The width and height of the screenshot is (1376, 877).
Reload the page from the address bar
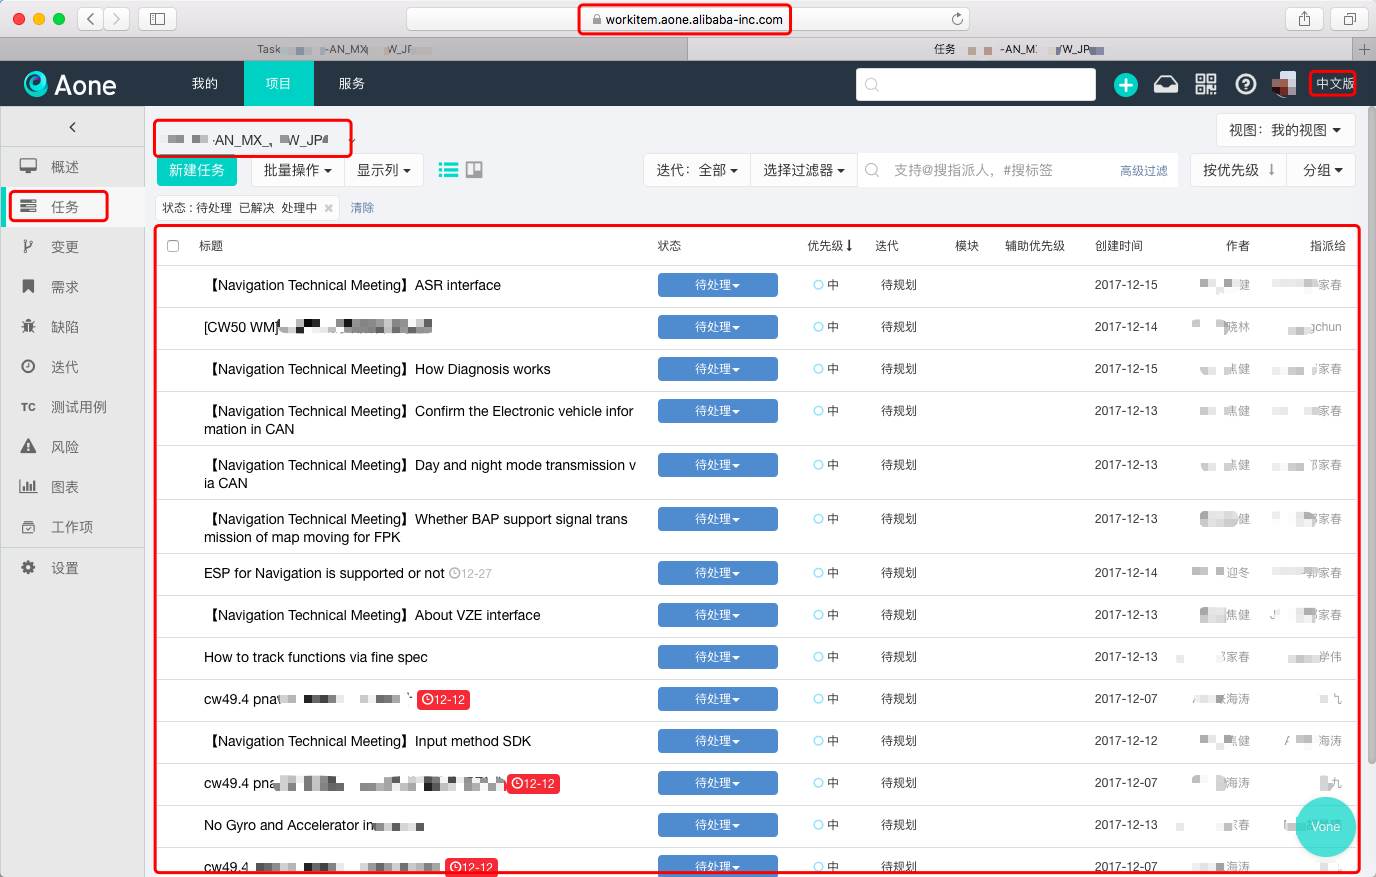957,19
